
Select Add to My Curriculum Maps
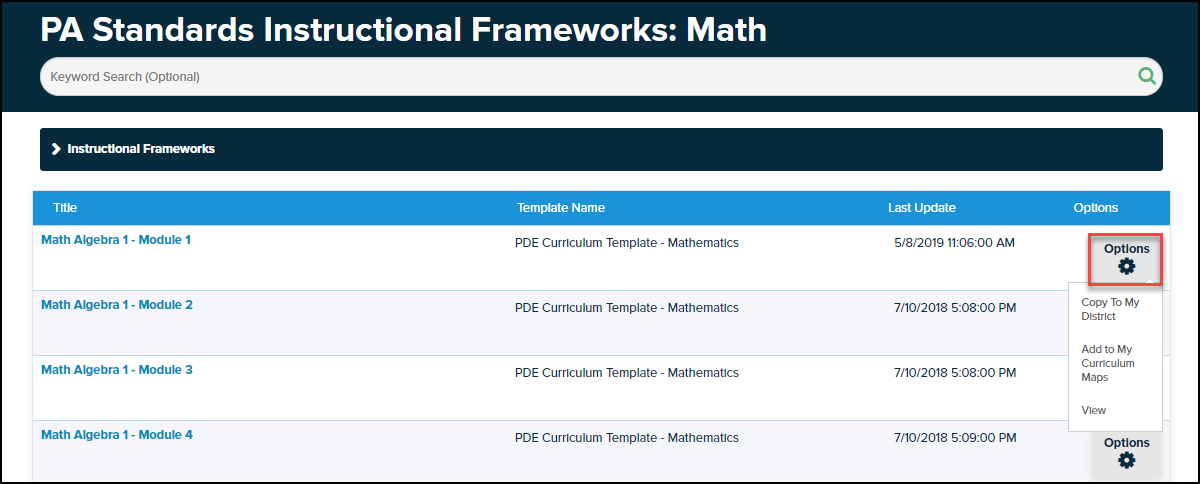1108,363
